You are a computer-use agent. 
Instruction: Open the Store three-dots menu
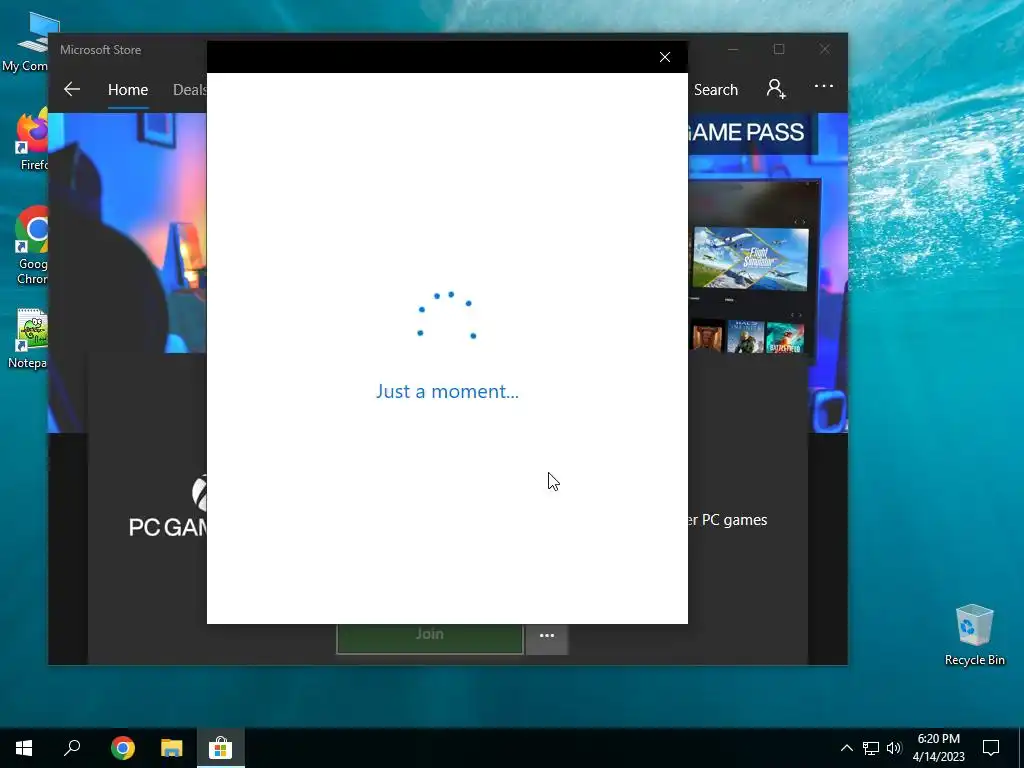[x=824, y=86]
